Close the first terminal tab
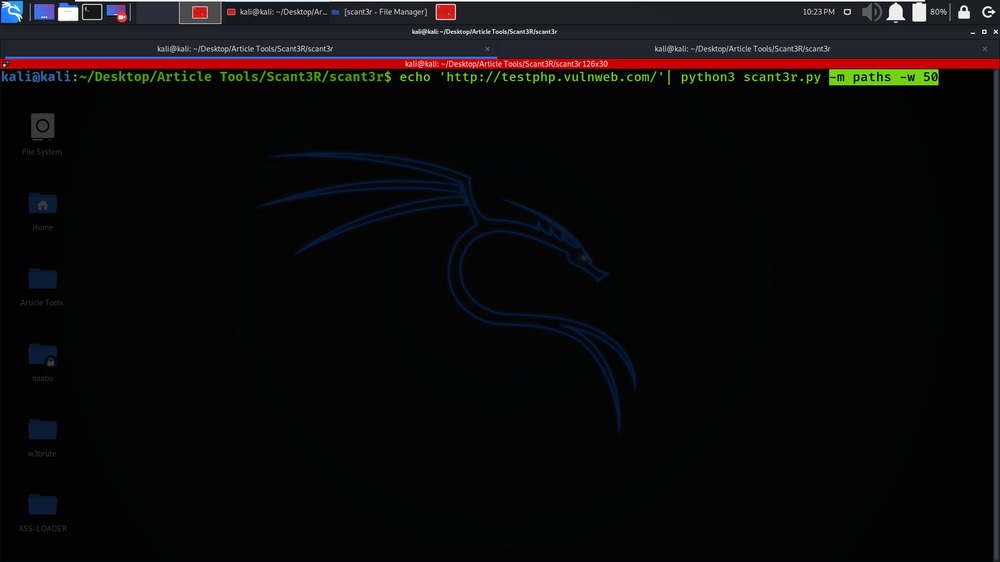Screen dimensions: 1000x562 click(x=487, y=48)
